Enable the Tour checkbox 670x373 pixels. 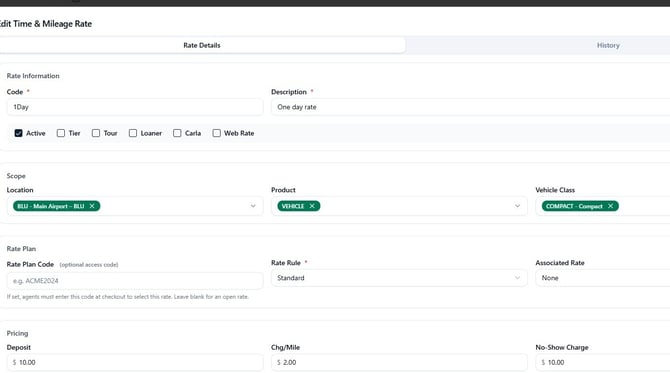click(x=96, y=133)
